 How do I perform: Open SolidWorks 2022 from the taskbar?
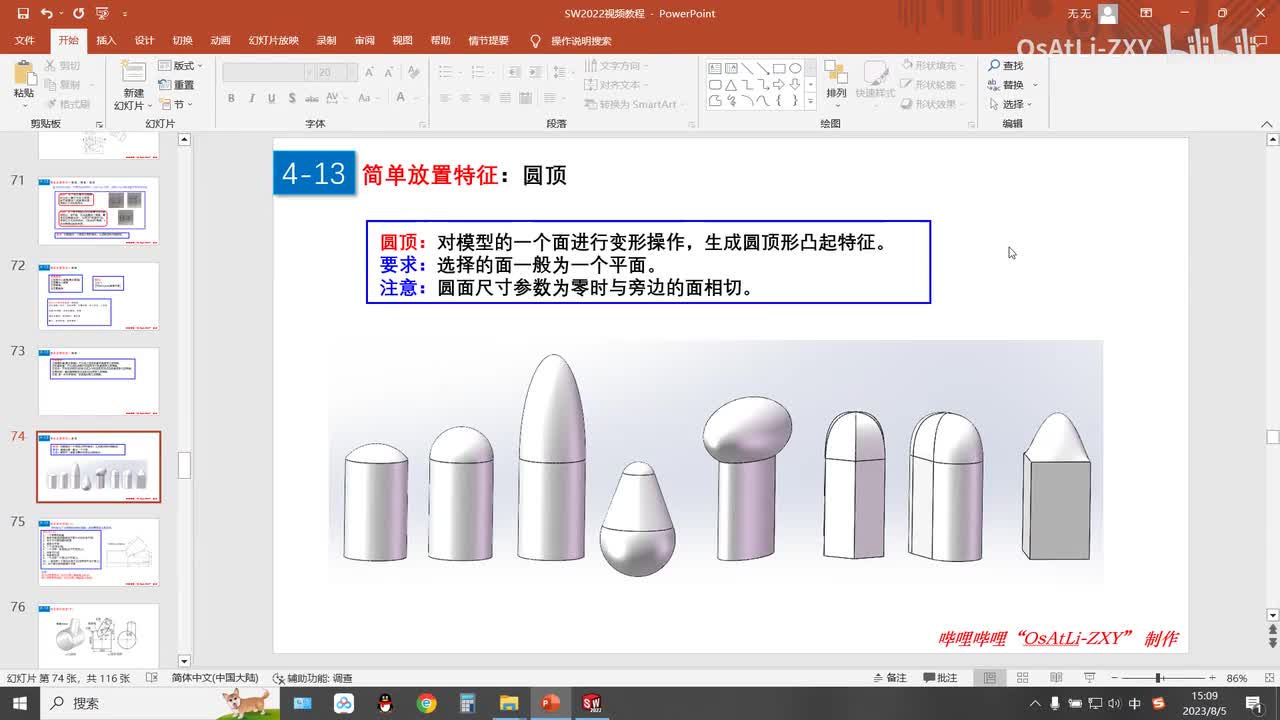pyautogui.click(x=591, y=703)
